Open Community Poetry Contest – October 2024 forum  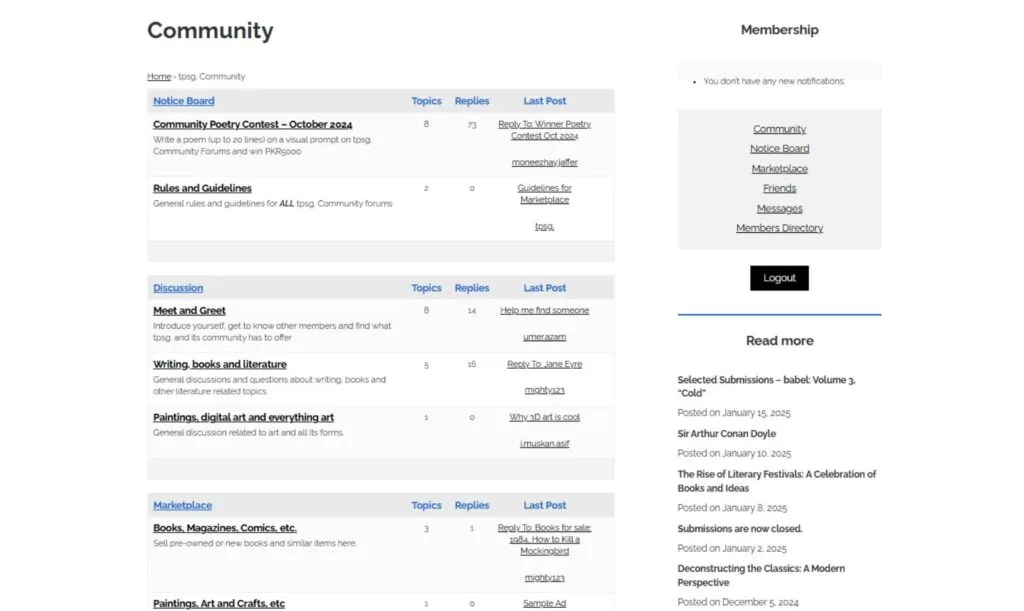pyautogui.click(x=252, y=125)
